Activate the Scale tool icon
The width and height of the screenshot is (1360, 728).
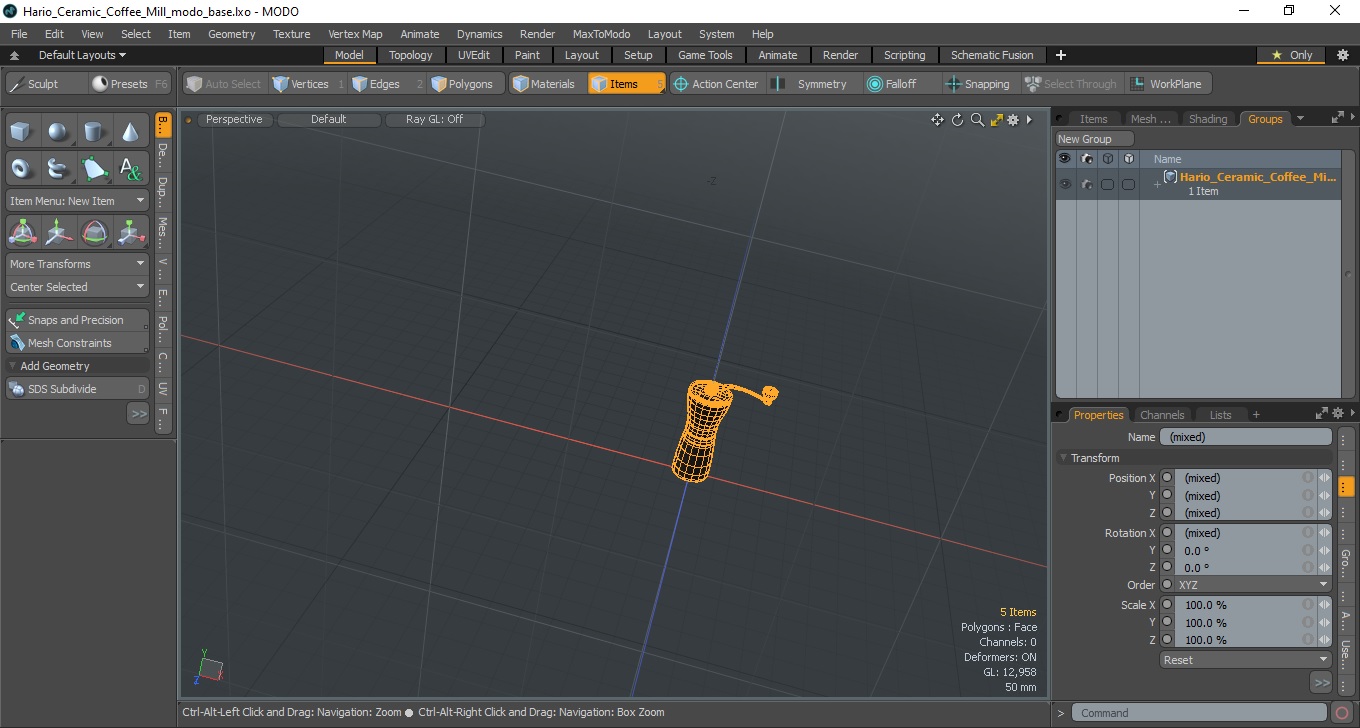pos(130,233)
